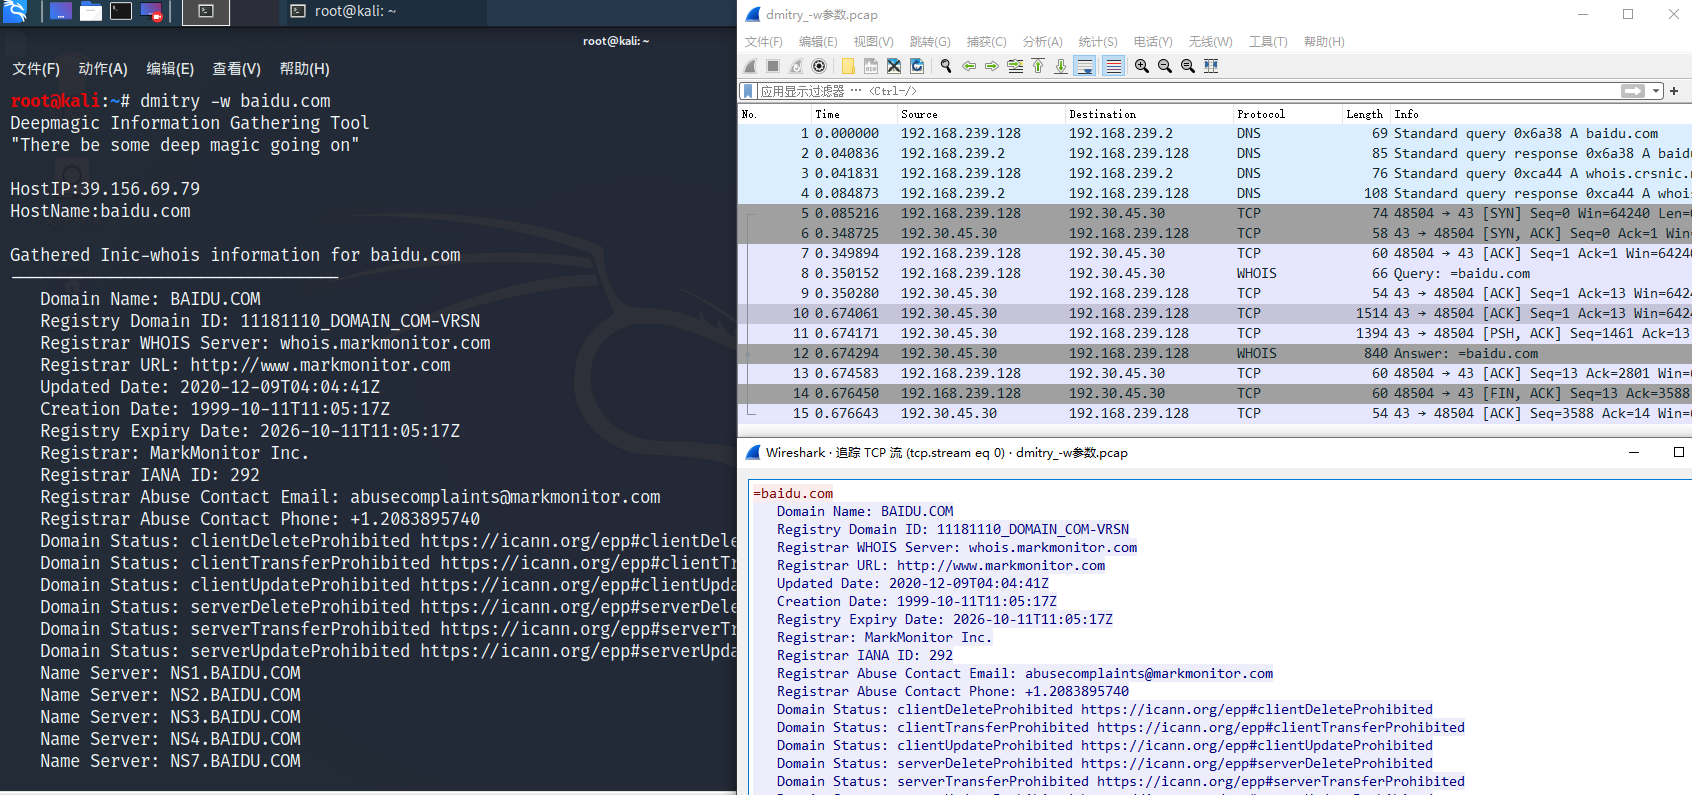Jump to the first packet icon
Viewport: 1692px width, 795px height.
pos(1038,66)
